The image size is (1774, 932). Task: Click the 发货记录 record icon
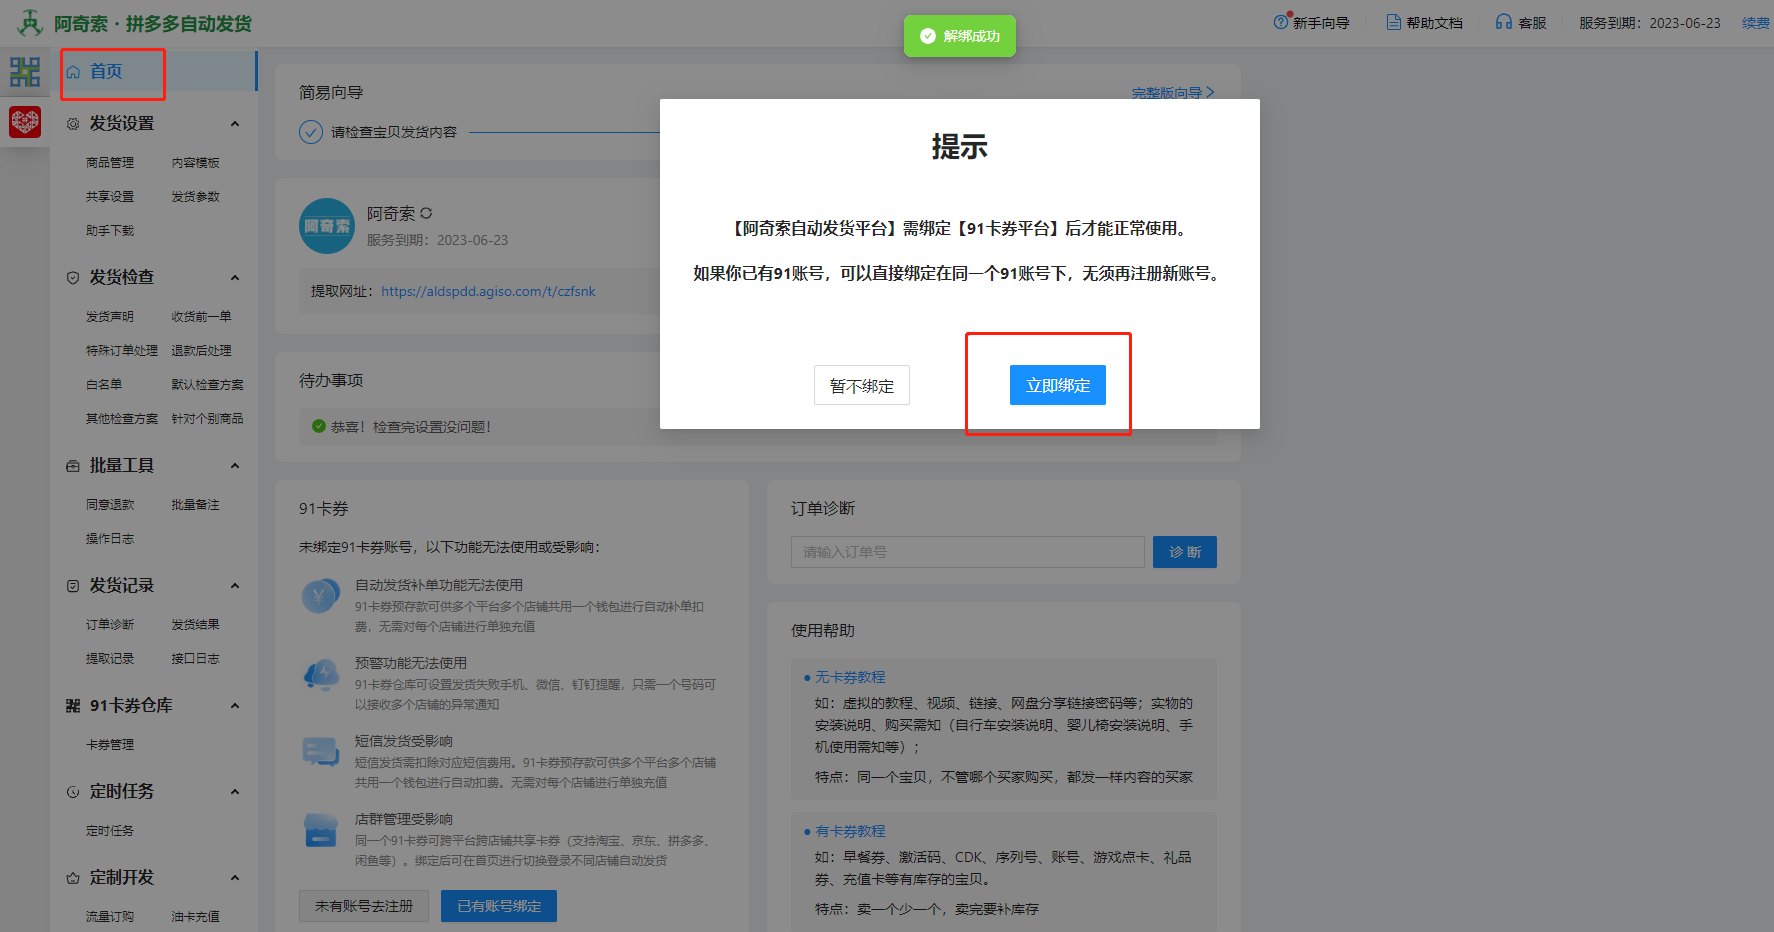pos(73,586)
